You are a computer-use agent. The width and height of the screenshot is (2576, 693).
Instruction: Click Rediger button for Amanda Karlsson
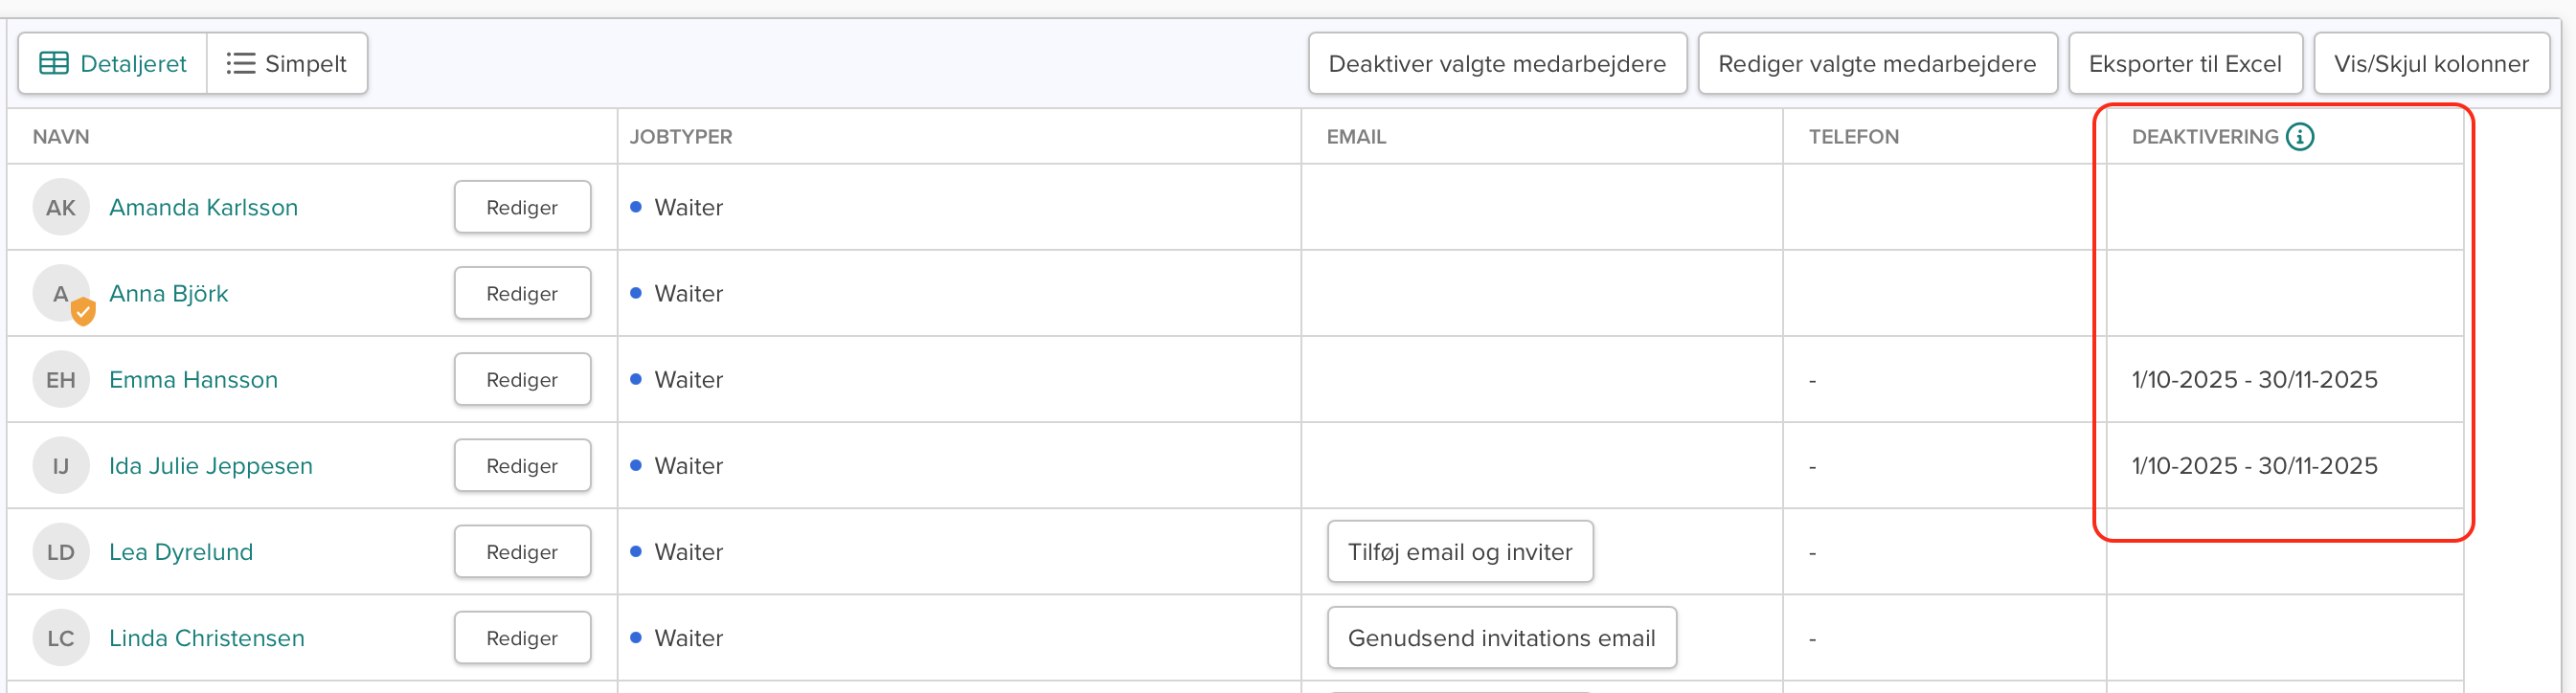point(522,208)
